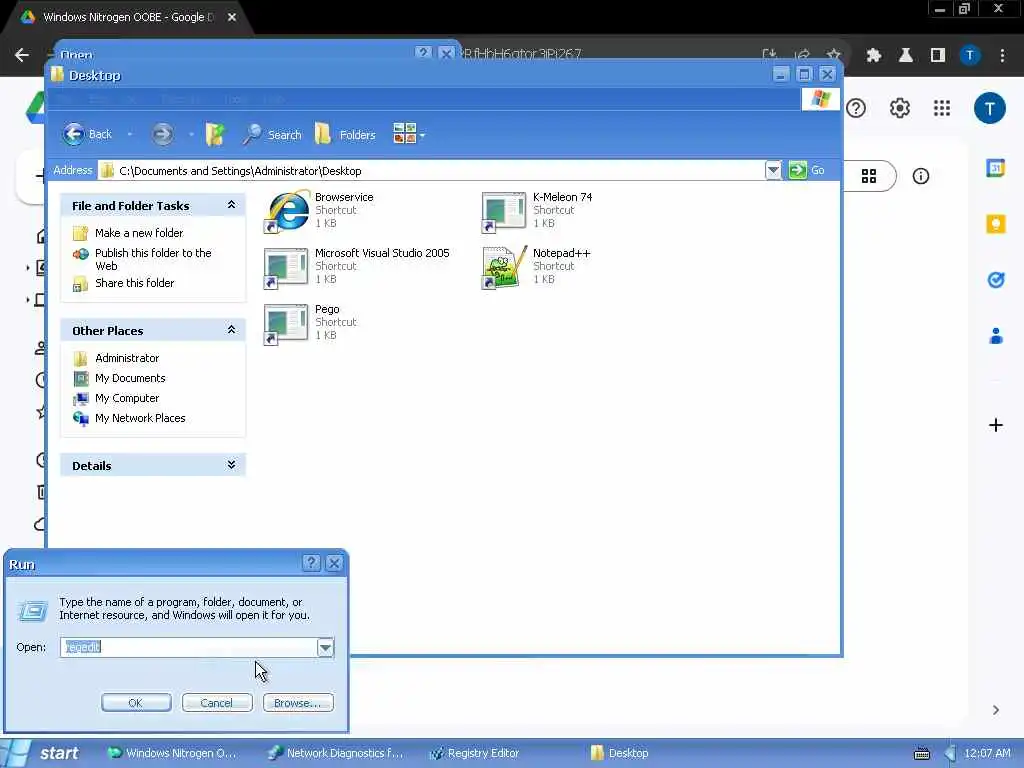The width and height of the screenshot is (1024, 768).
Task: Click the keyboard icon in system tray
Action: click(921, 754)
